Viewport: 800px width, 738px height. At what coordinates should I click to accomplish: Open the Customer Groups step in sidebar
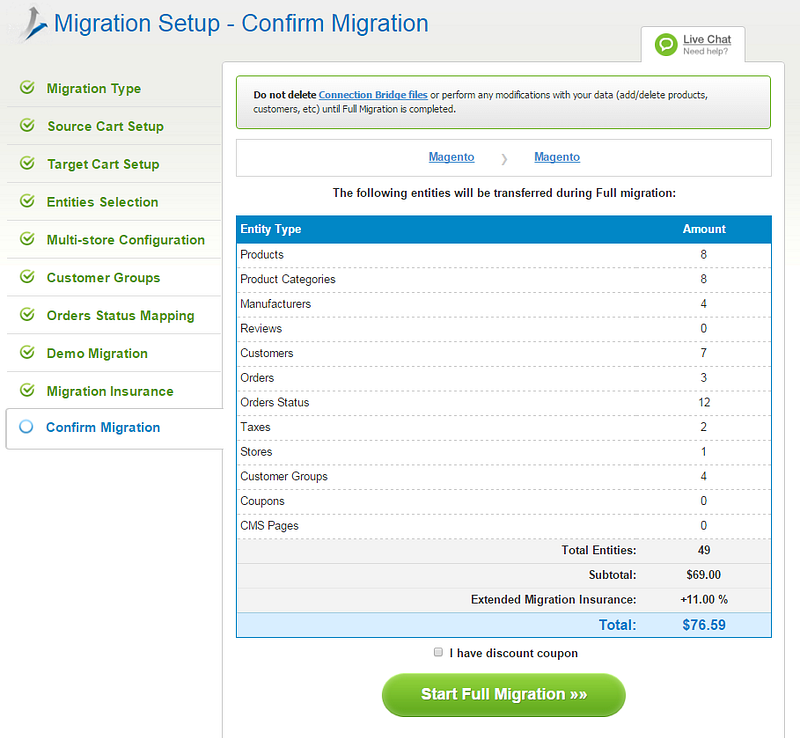click(x=104, y=278)
